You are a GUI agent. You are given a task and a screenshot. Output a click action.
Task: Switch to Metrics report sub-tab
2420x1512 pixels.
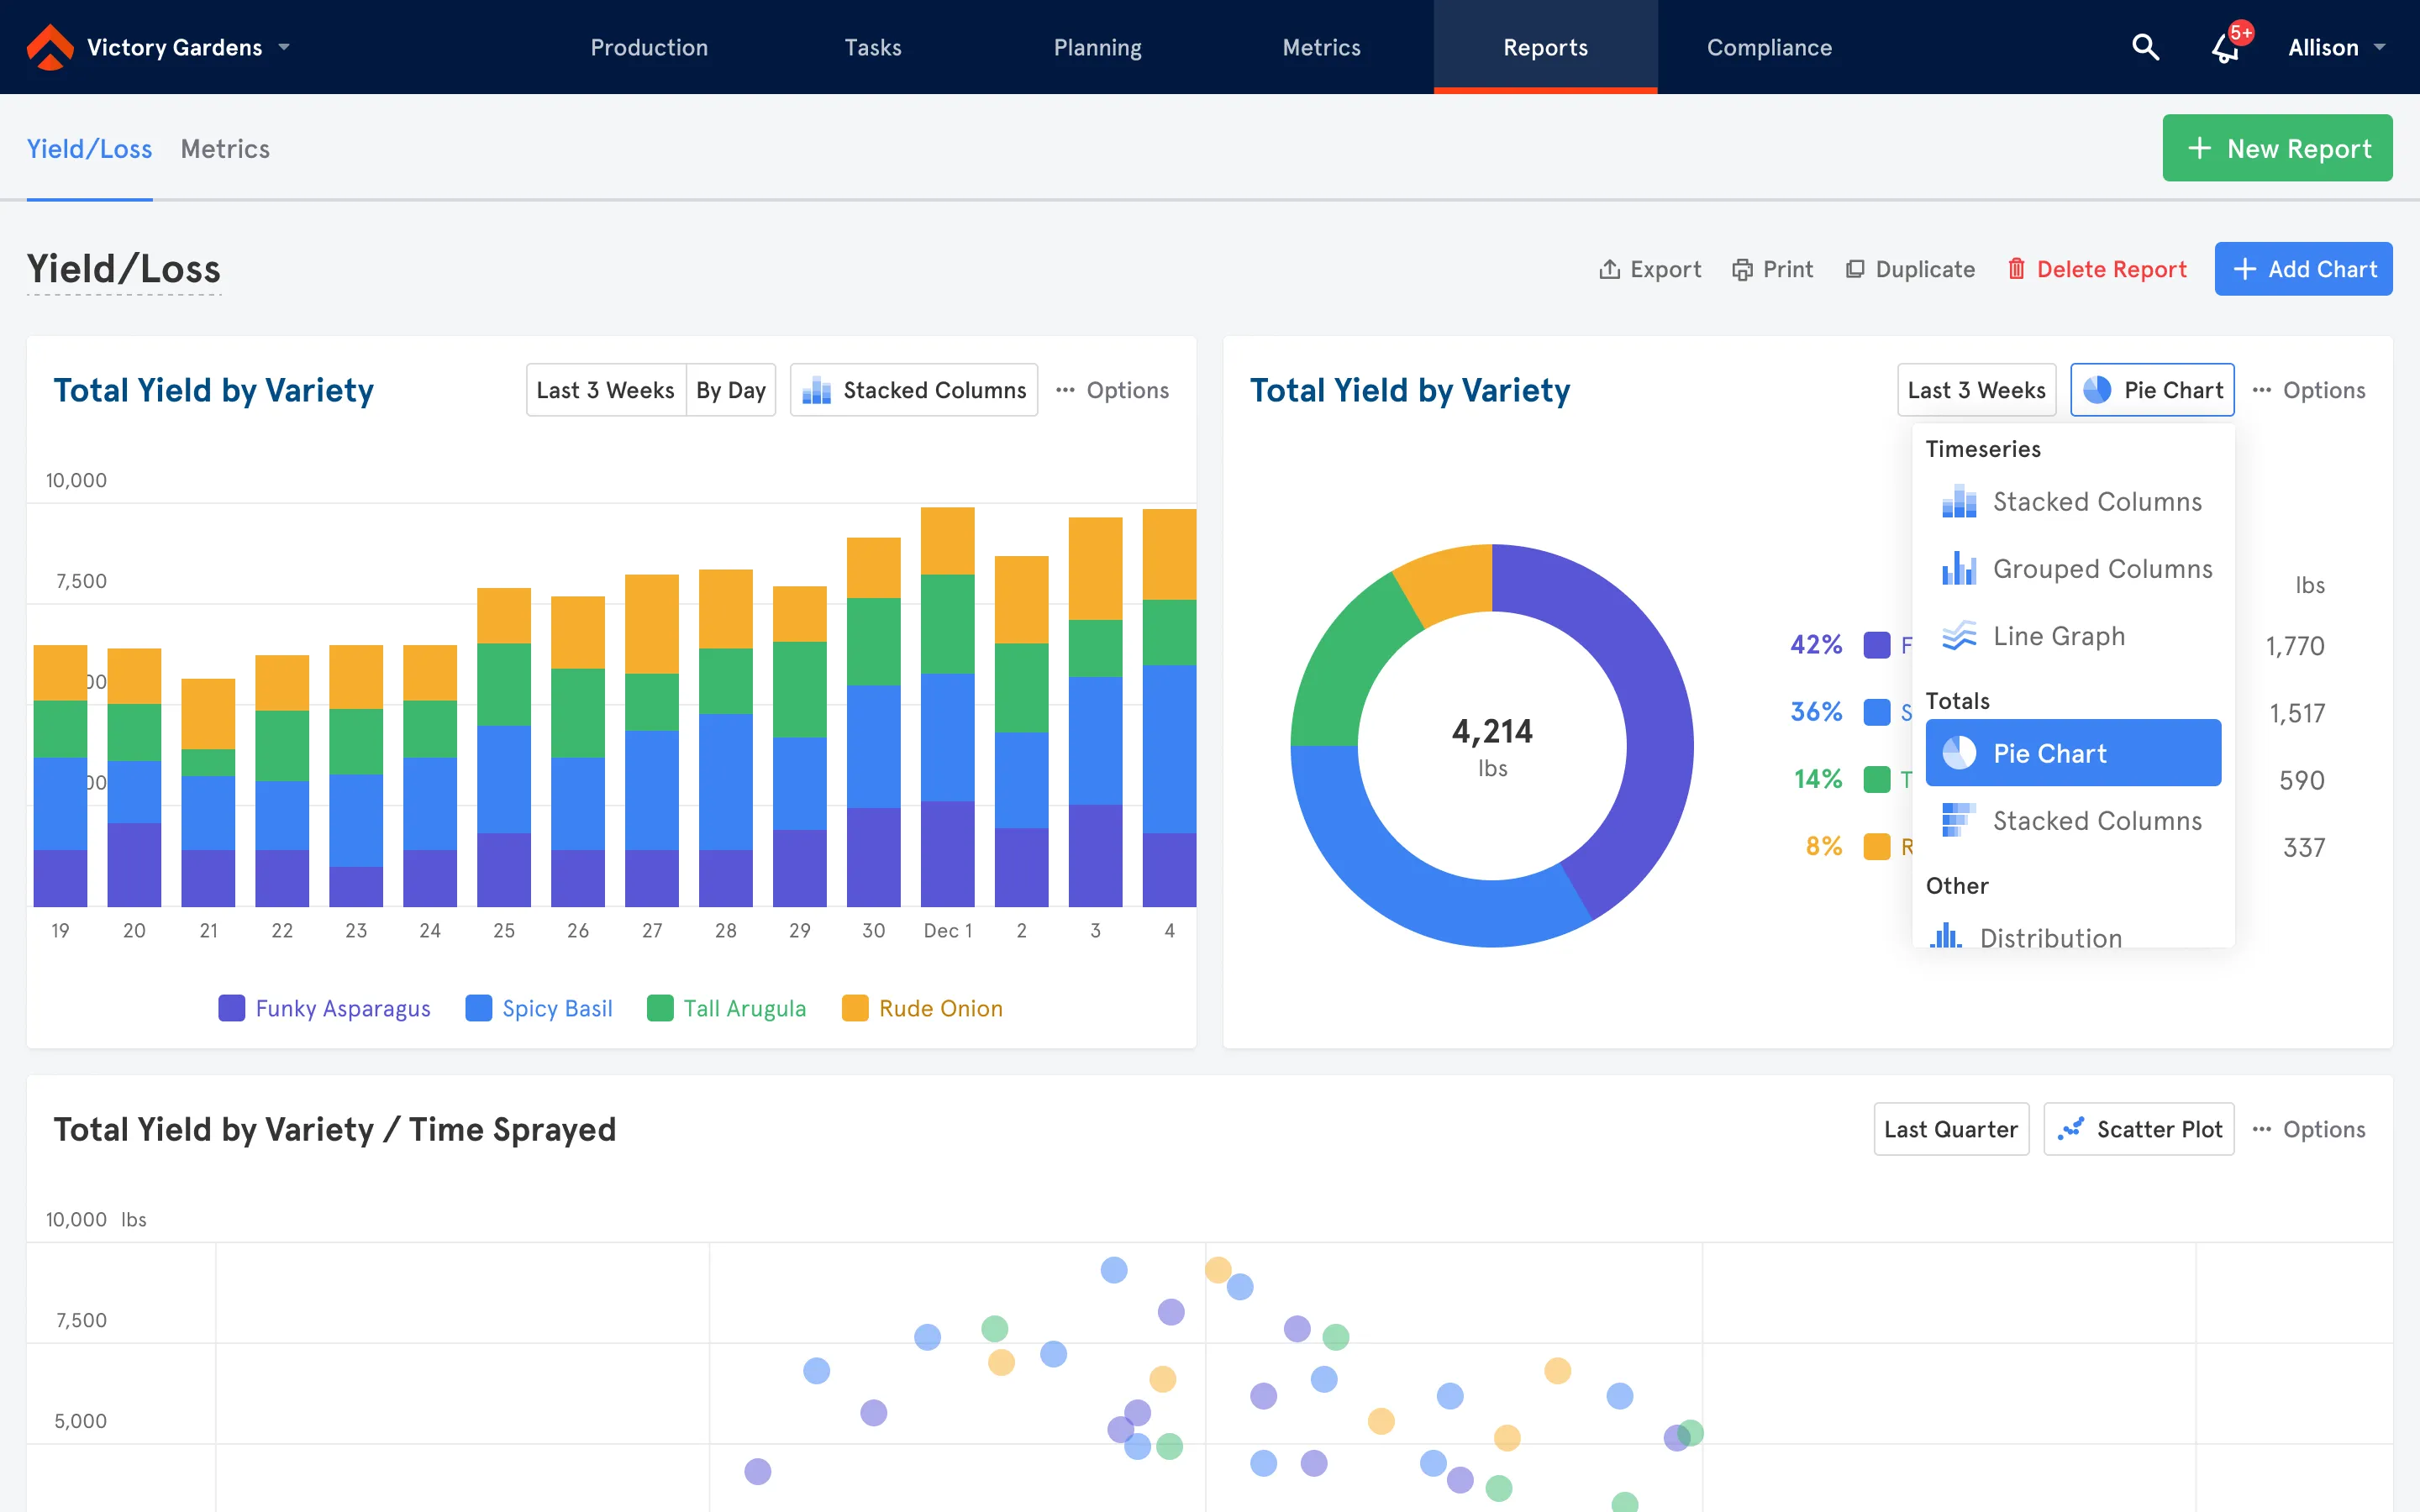(225, 149)
